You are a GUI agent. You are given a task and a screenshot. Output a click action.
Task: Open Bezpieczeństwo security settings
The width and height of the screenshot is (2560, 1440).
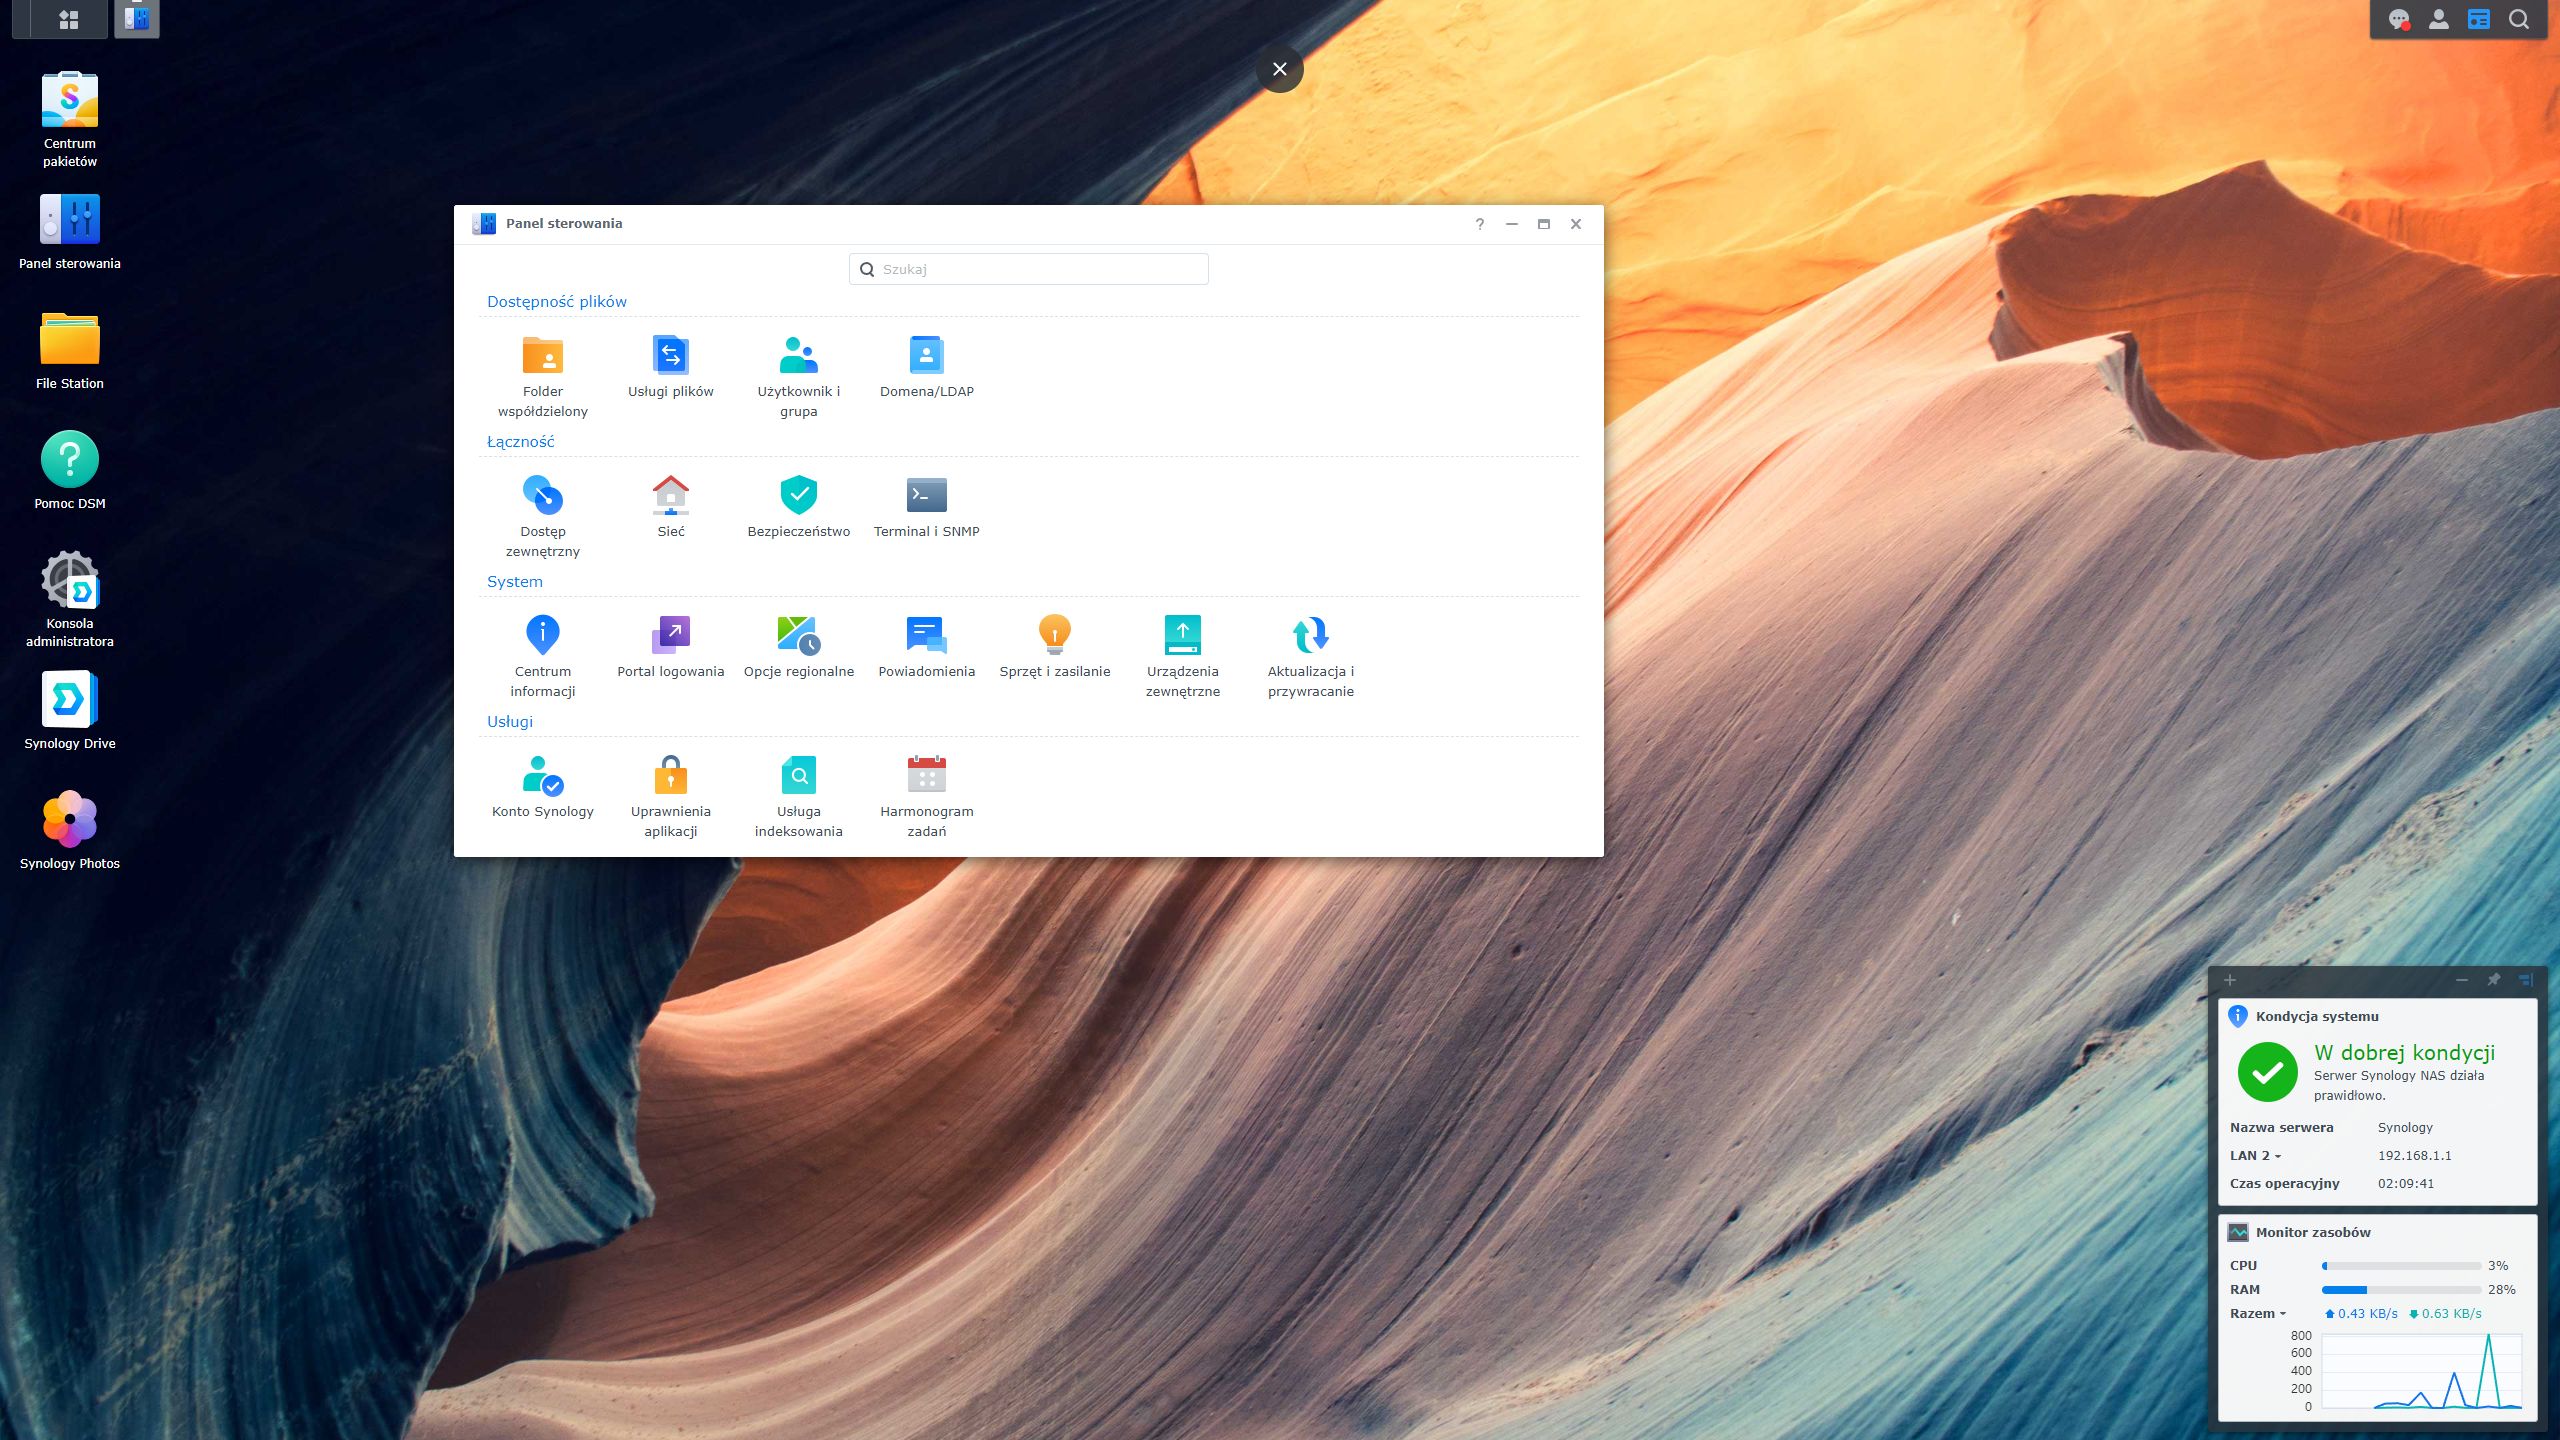[x=799, y=507]
